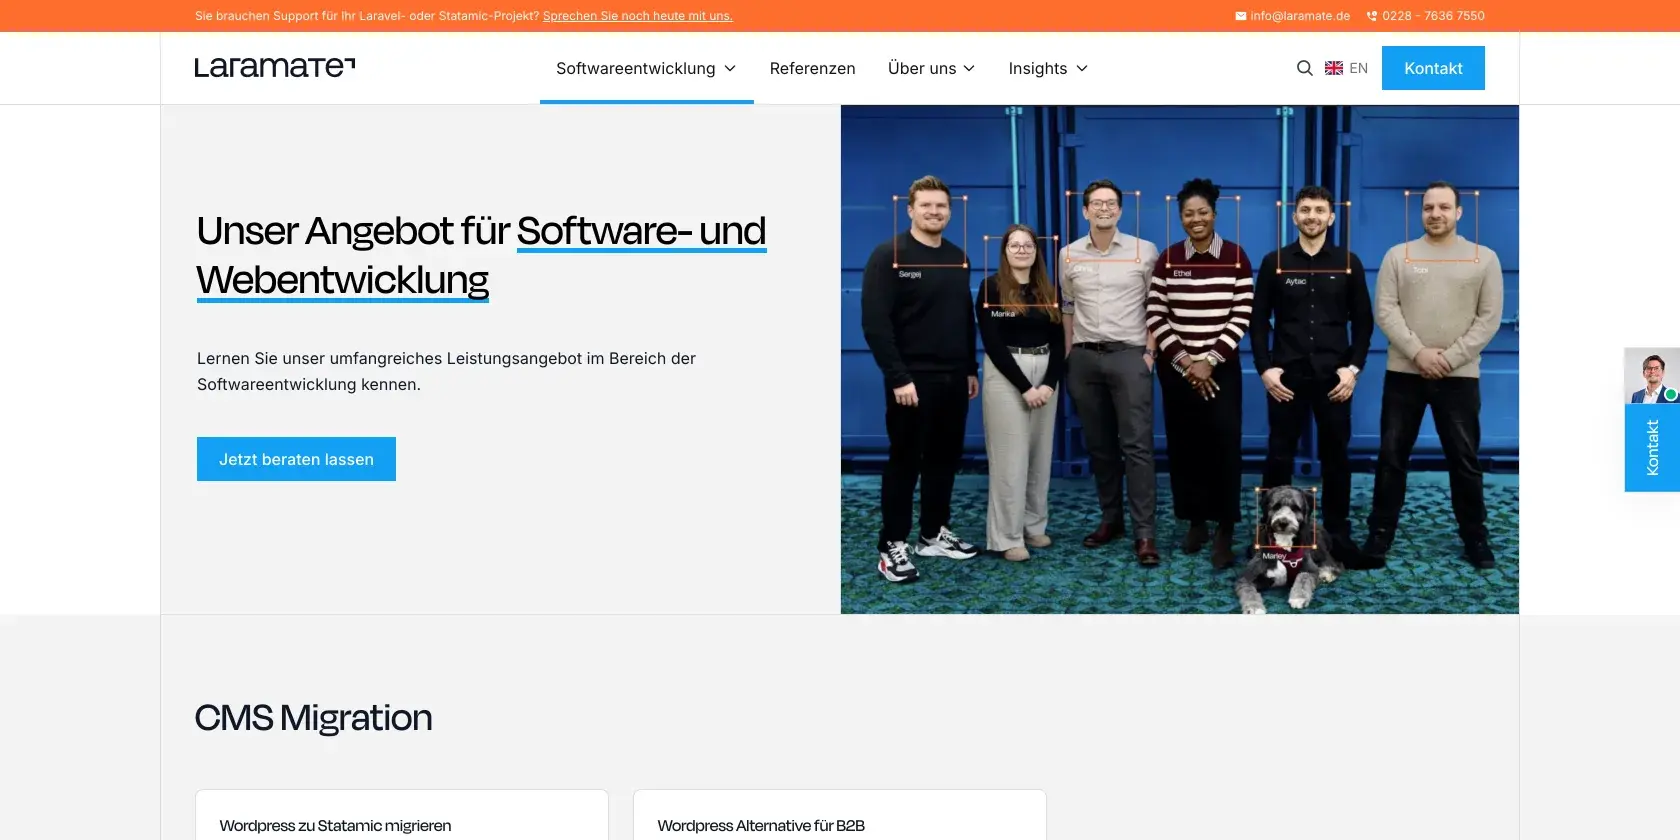Expand the Über uns dropdown chevron
Viewport: 1680px width, 840px height.
point(969,68)
